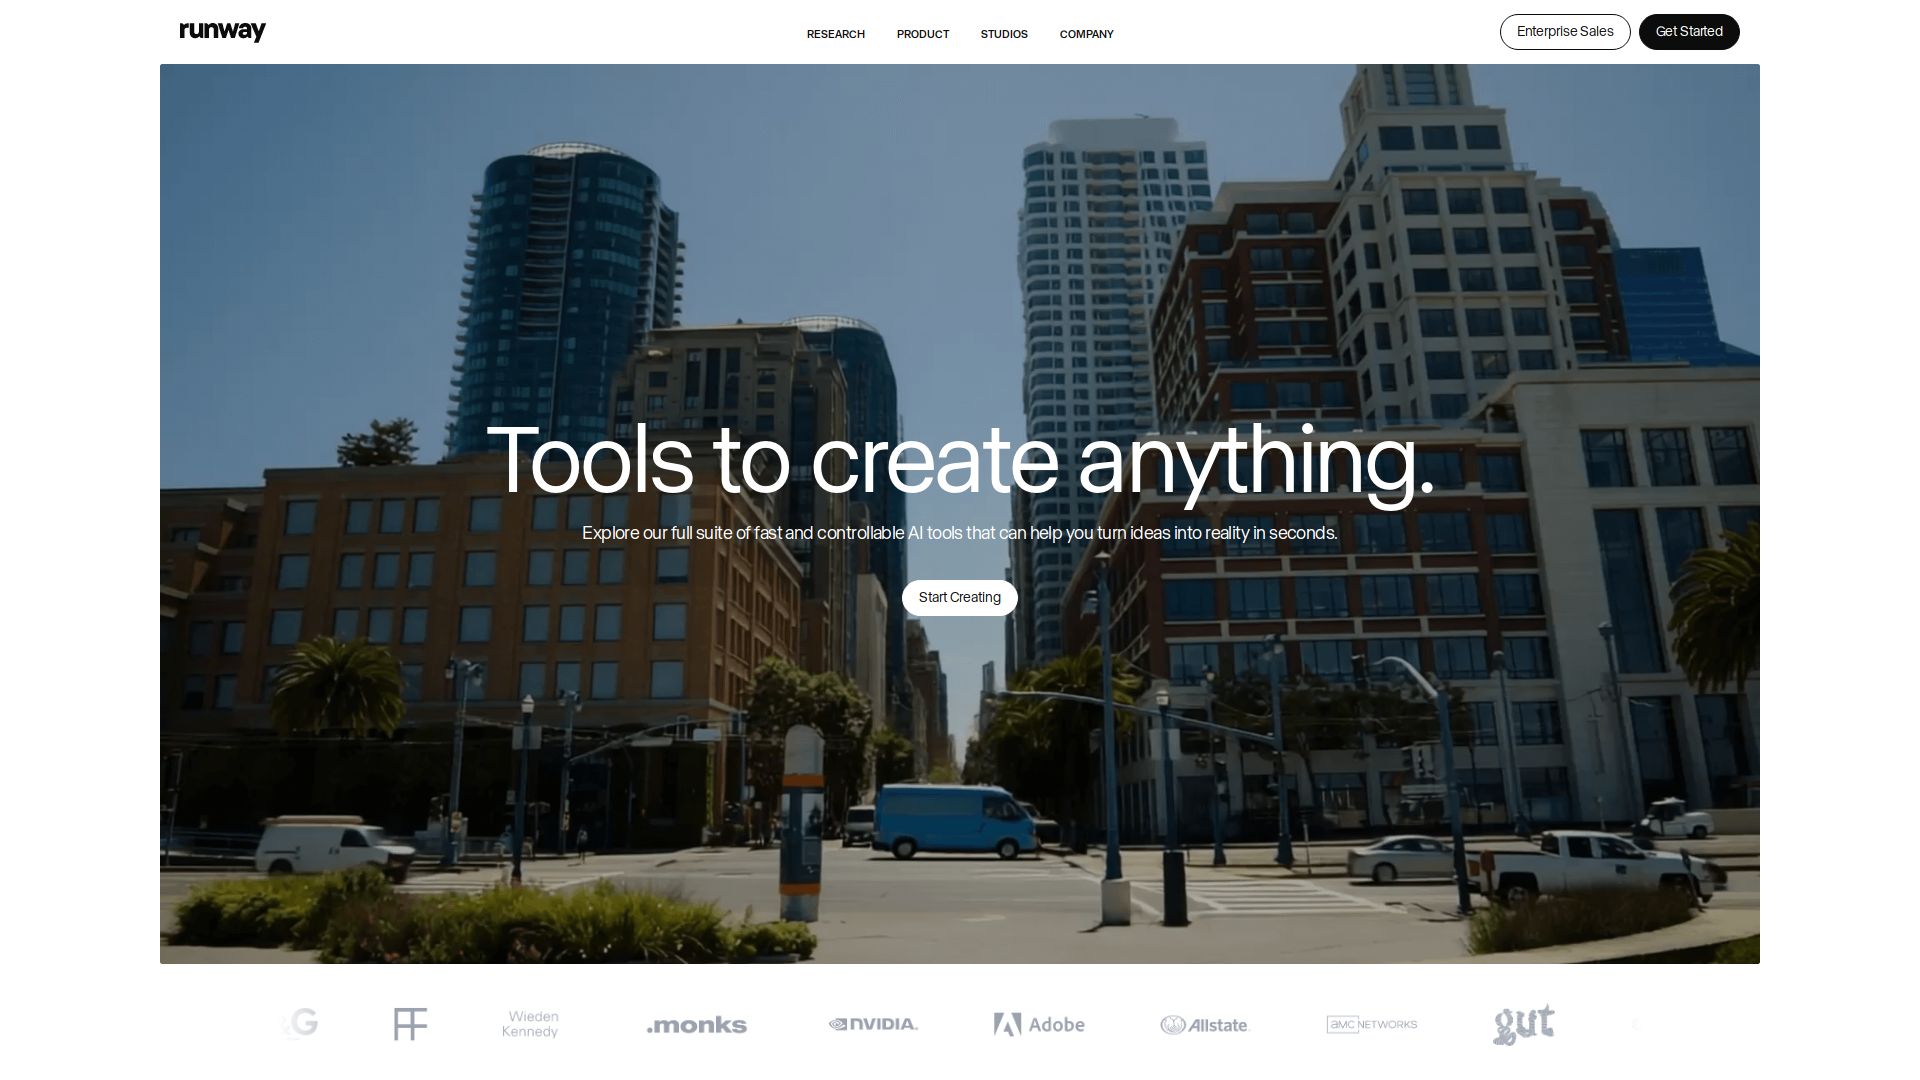This screenshot has height=1080, width=1920.
Task: Click the FF monogram logo
Action: click(x=410, y=1024)
